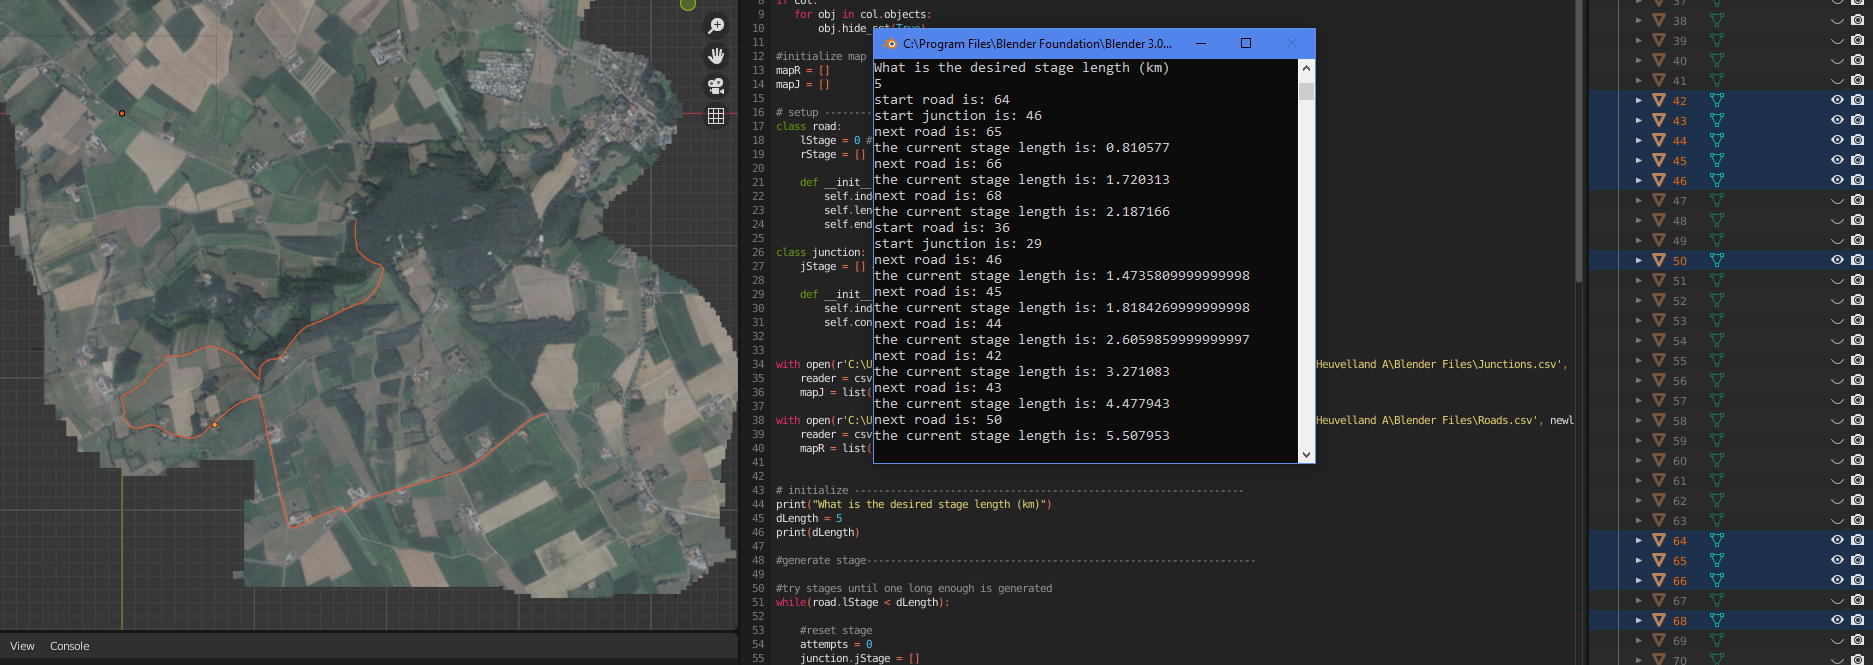The height and width of the screenshot is (665, 1873).
Task: Expand object 66 disclosure triangle
Action: click(1638, 580)
